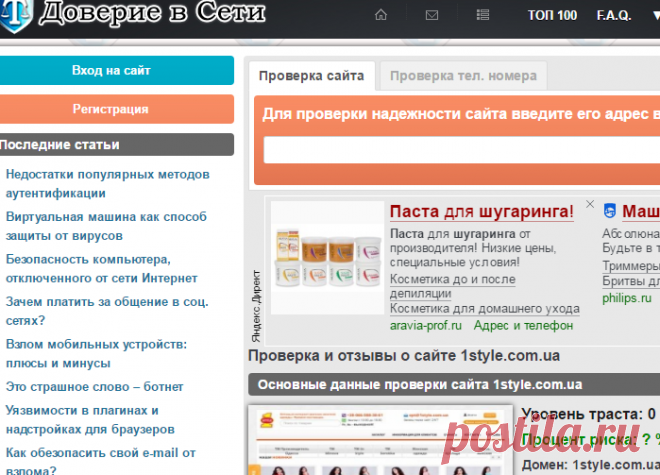This screenshot has height=475, width=660.
Task: Click the Домен: 1style.com.ua text
Action: click(591, 465)
